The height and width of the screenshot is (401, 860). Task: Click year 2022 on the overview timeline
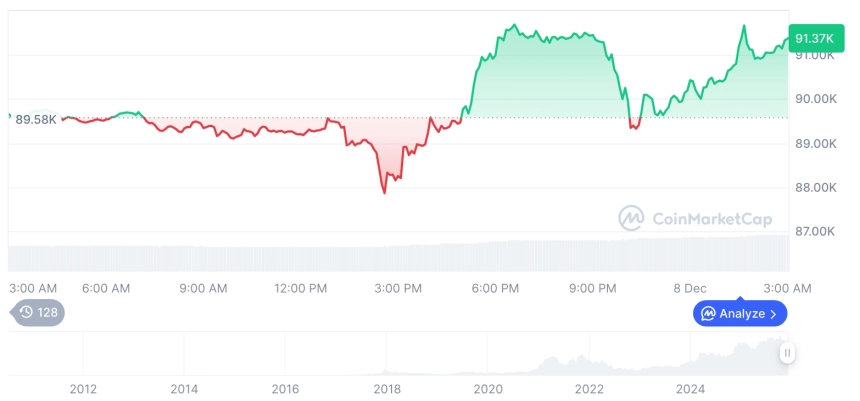tap(590, 388)
